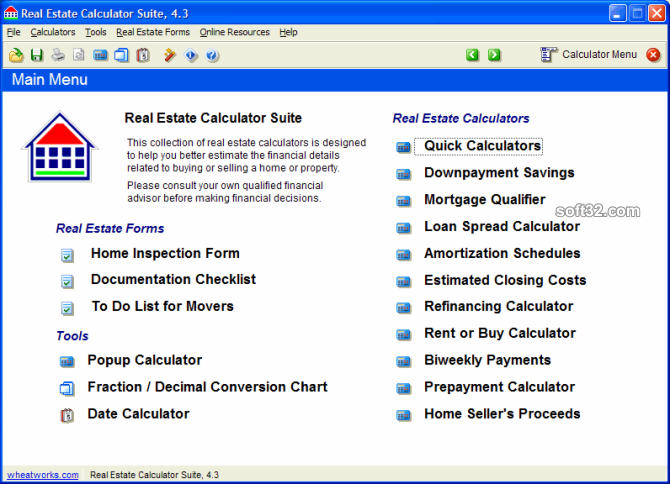Click the large house logo image
This screenshot has width=670, height=484.
[x=60, y=147]
